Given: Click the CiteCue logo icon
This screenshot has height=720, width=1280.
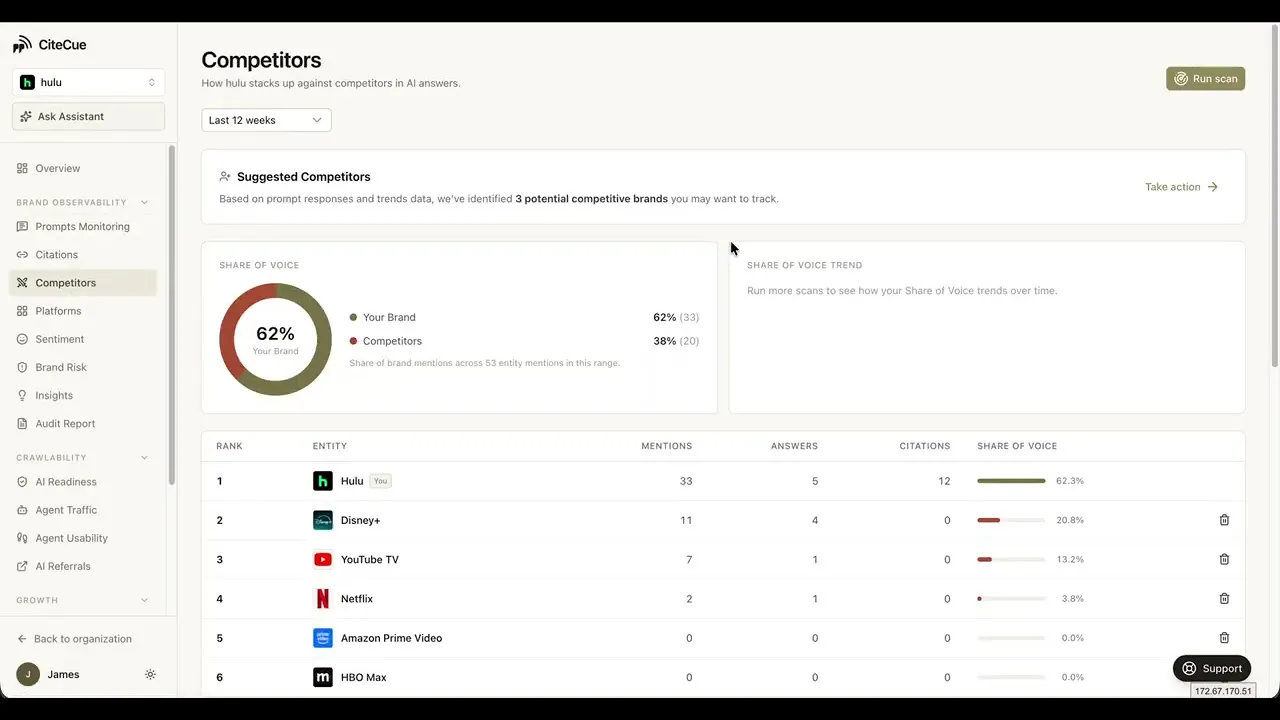Looking at the screenshot, I should pyautogui.click(x=22, y=45).
